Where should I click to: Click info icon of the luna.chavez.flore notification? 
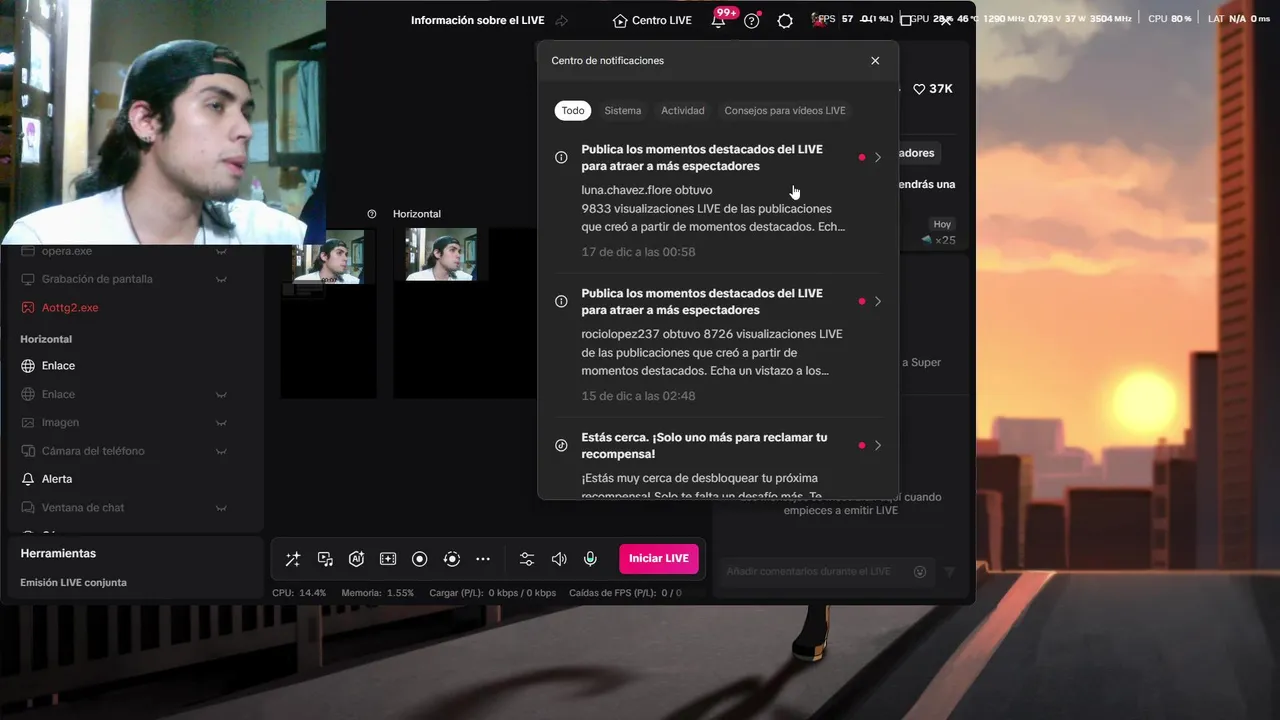(561, 157)
